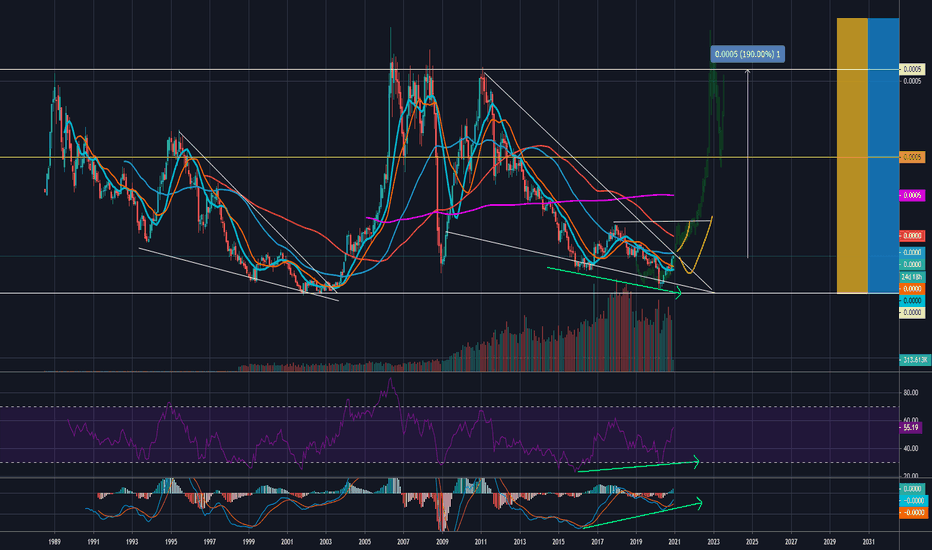Click the 2005 label on the time axis

364,542
